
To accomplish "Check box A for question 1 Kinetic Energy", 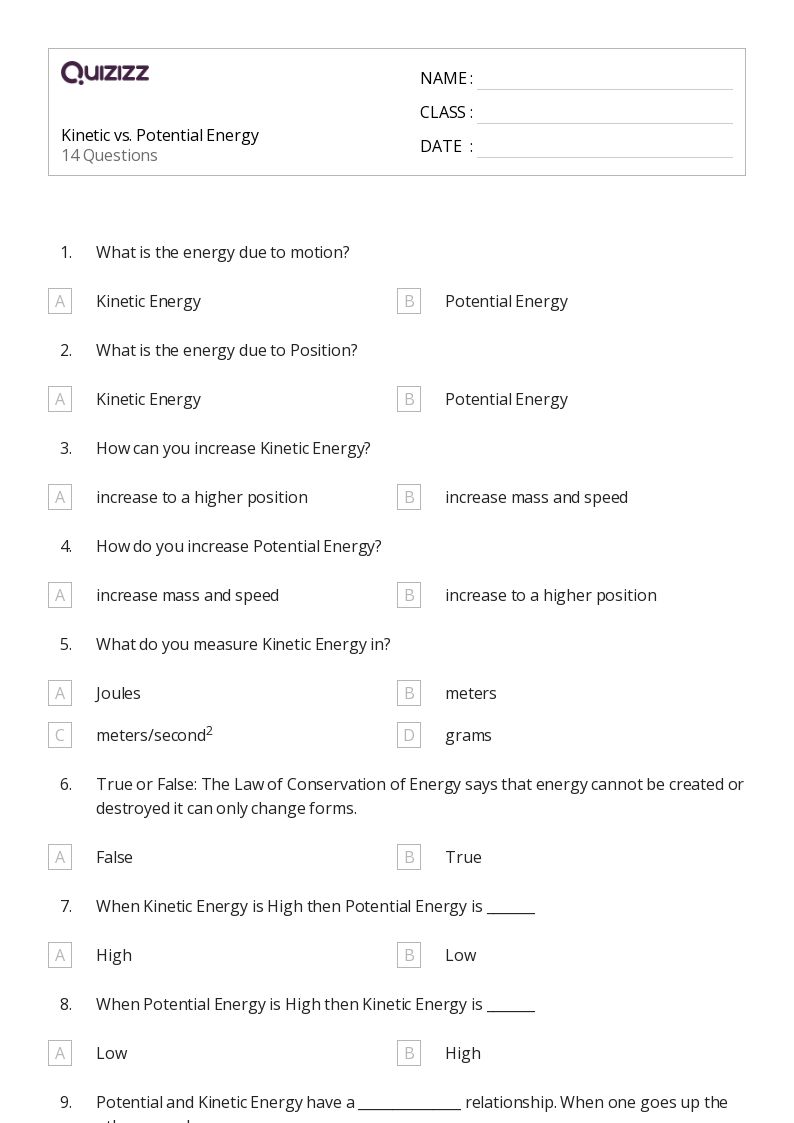I will coord(60,302).
